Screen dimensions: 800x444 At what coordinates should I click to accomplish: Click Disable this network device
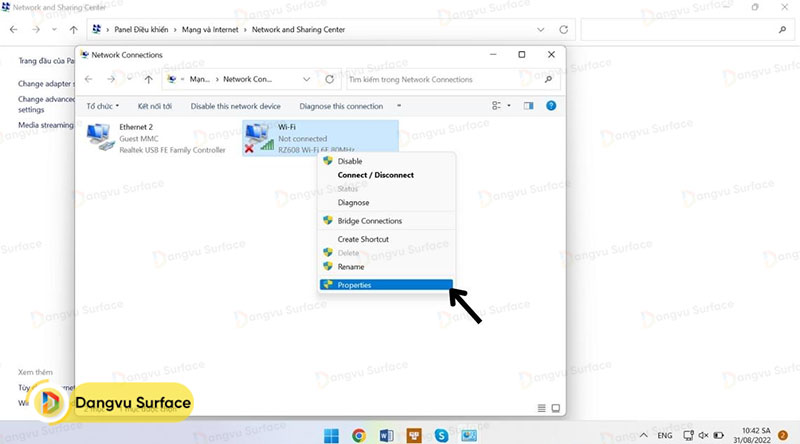tap(236, 106)
